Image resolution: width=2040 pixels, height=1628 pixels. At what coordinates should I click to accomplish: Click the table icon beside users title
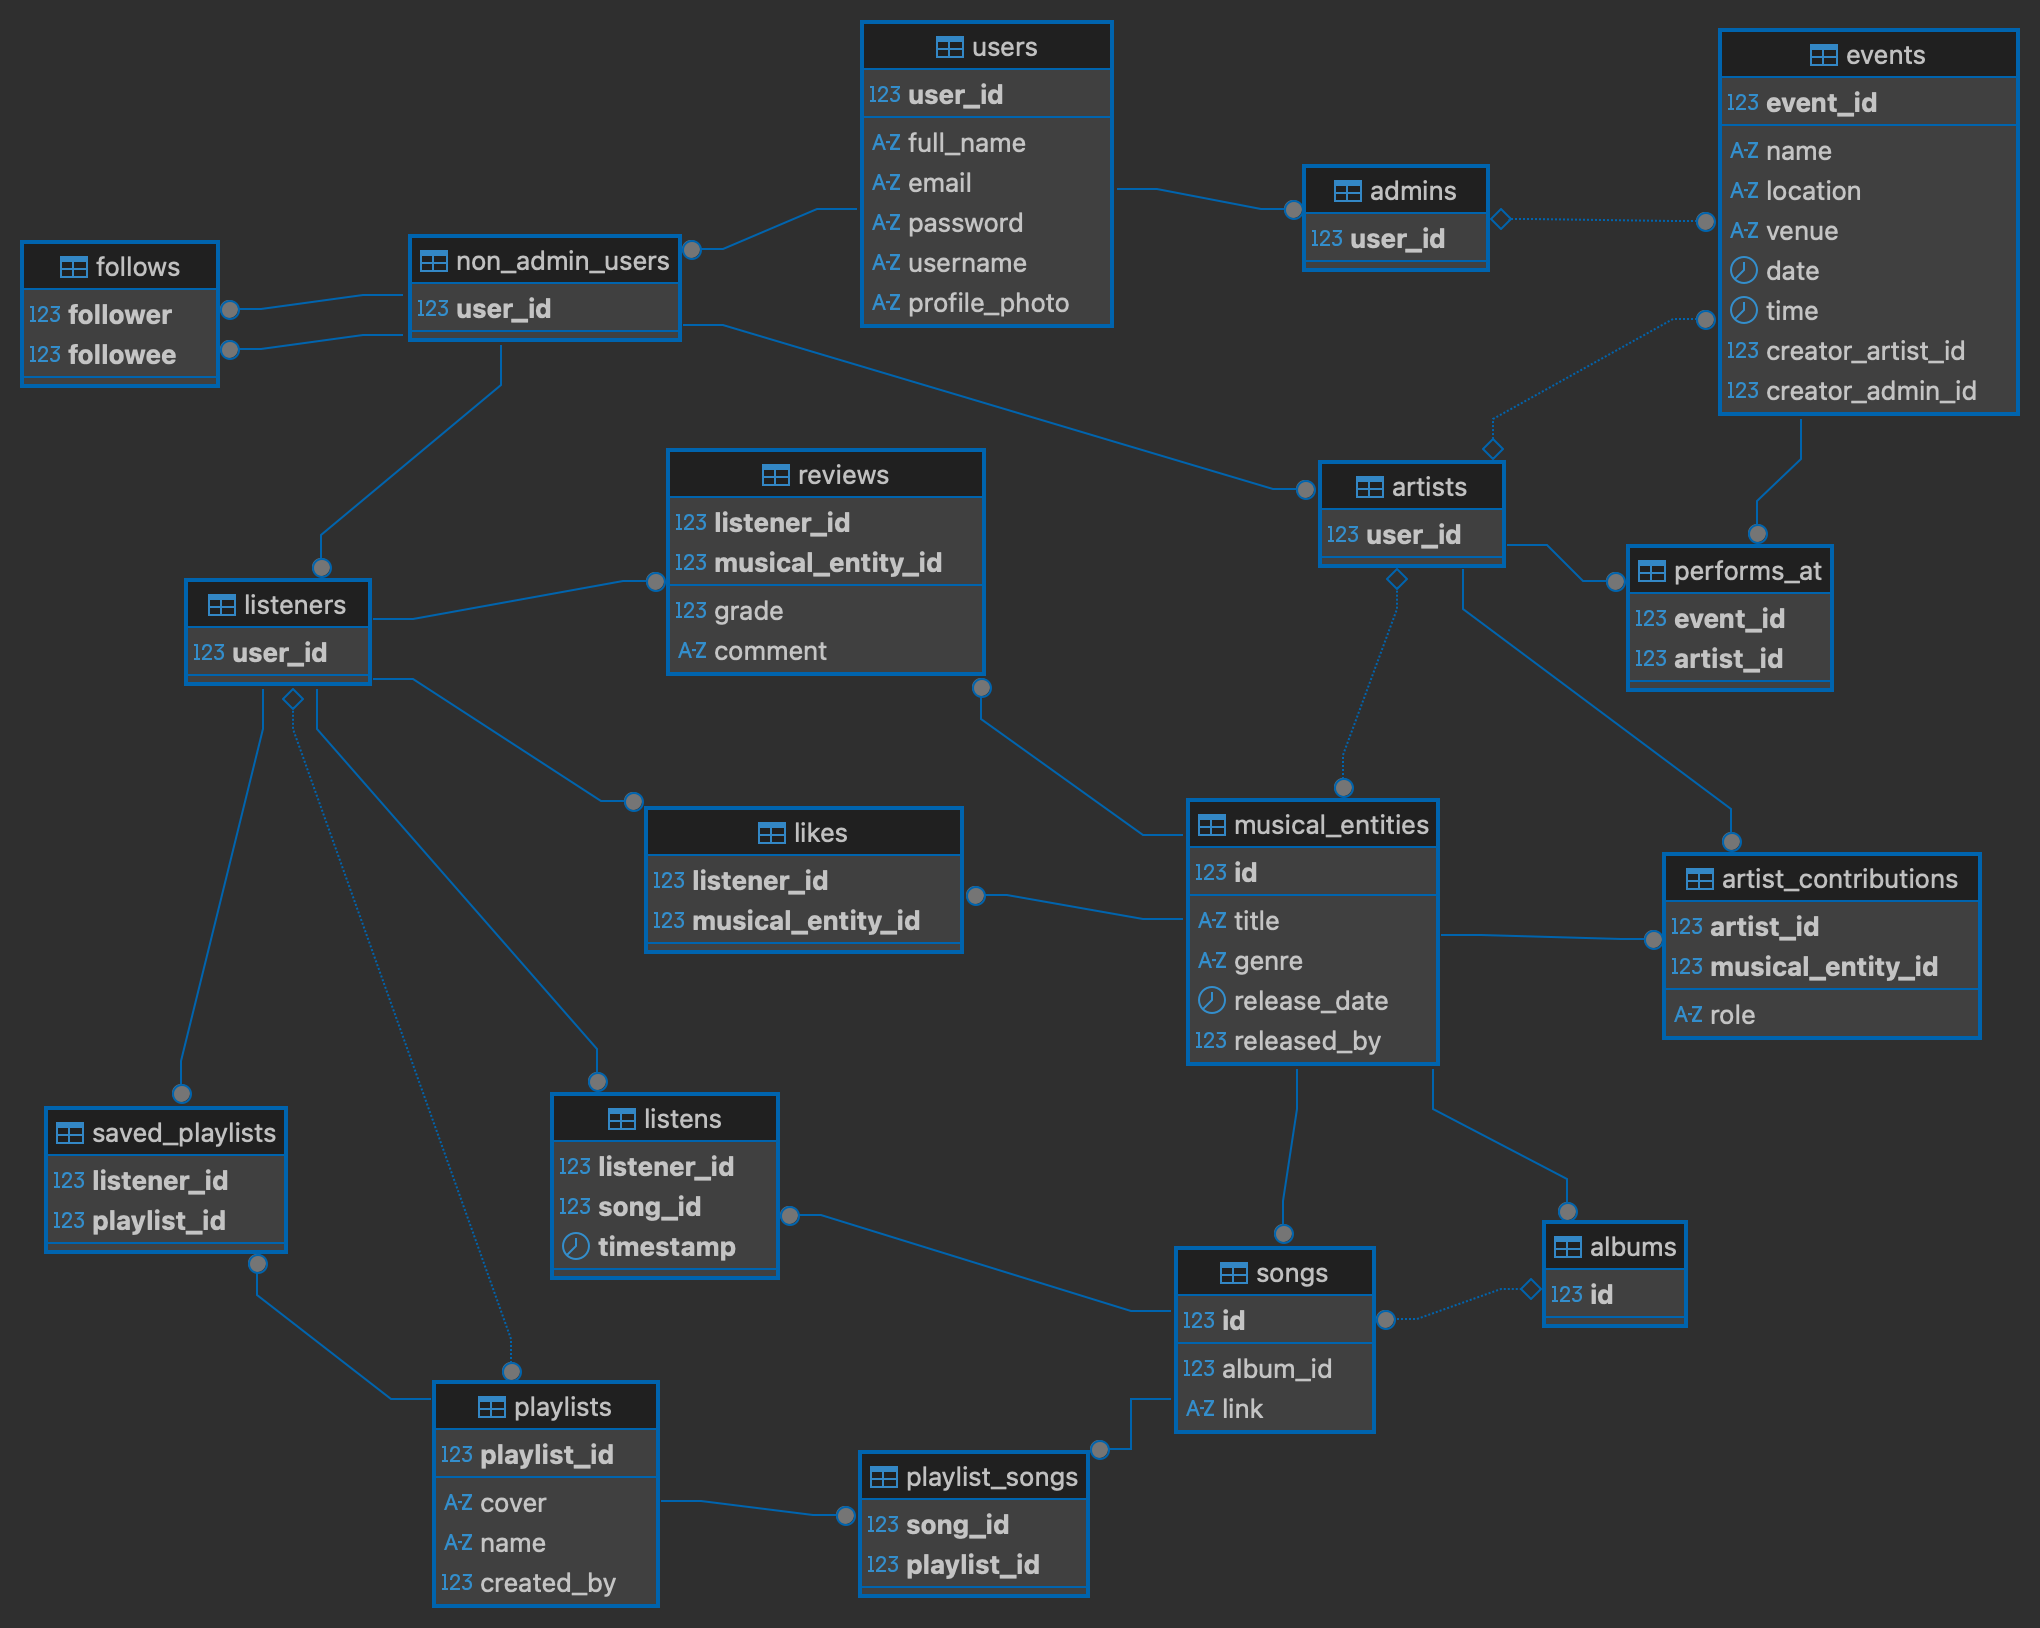pyautogui.click(x=949, y=47)
